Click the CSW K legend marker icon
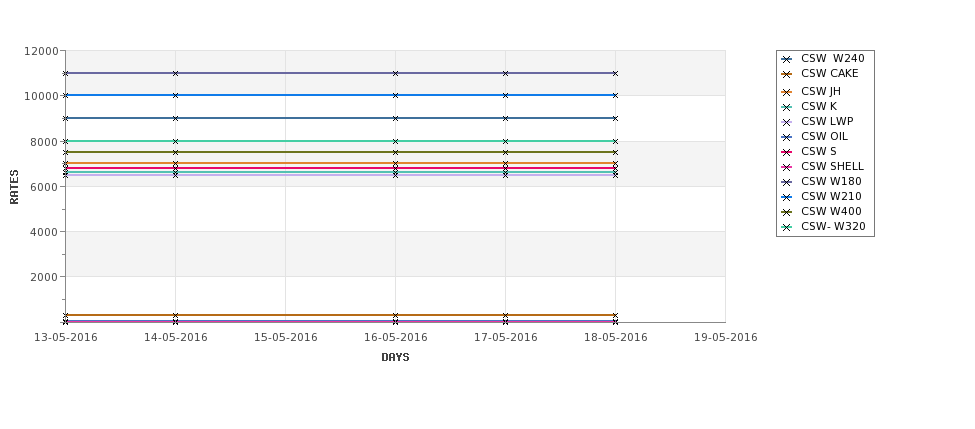This screenshot has height=429, width=975. pos(787,107)
